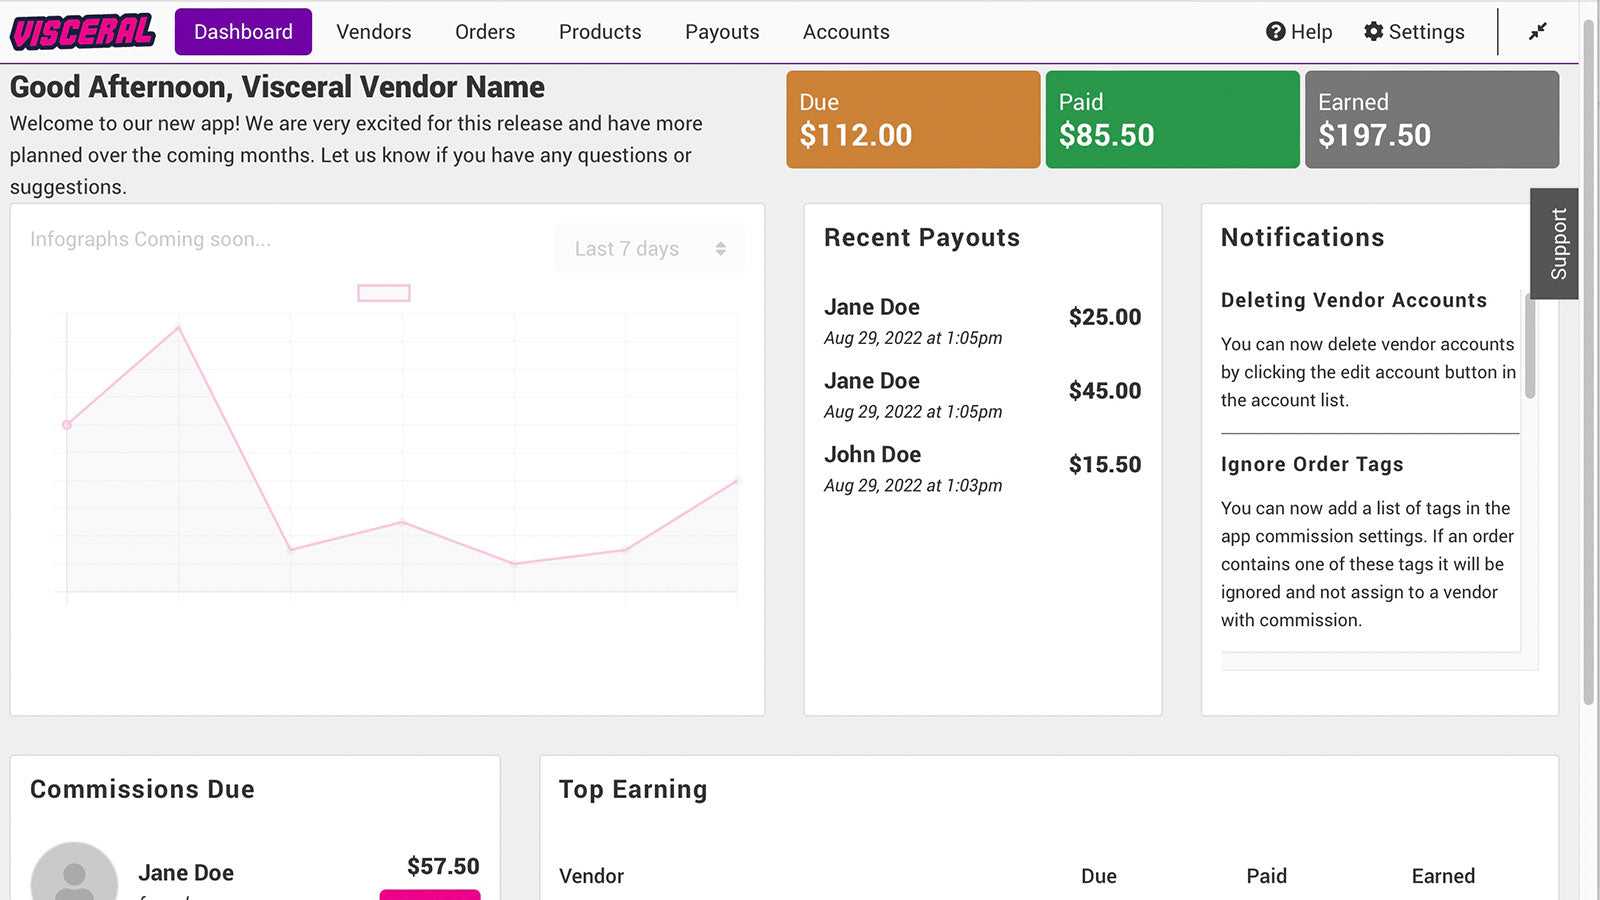Click the Earned $197.50 summary card
The width and height of the screenshot is (1600, 900).
[x=1432, y=119]
